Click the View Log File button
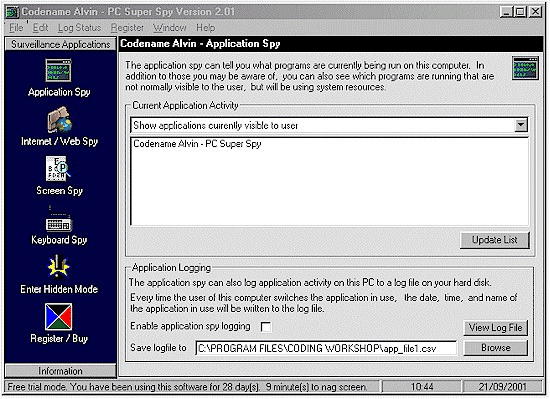The image size is (550, 399). 495,327
